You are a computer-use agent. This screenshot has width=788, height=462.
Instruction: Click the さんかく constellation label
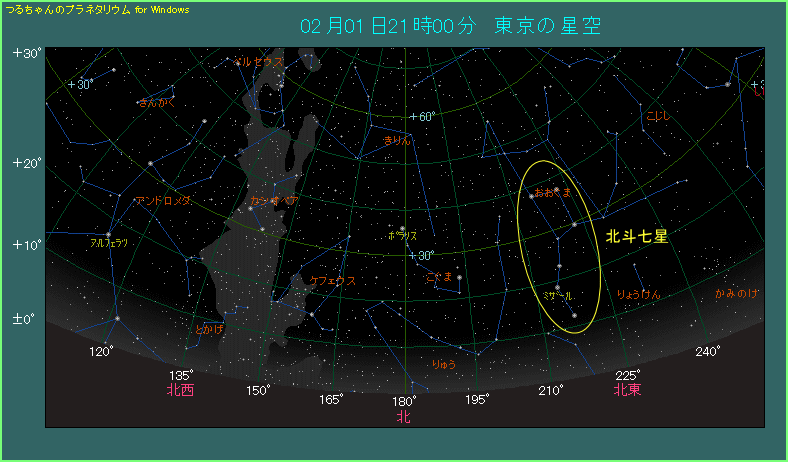point(156,102)
